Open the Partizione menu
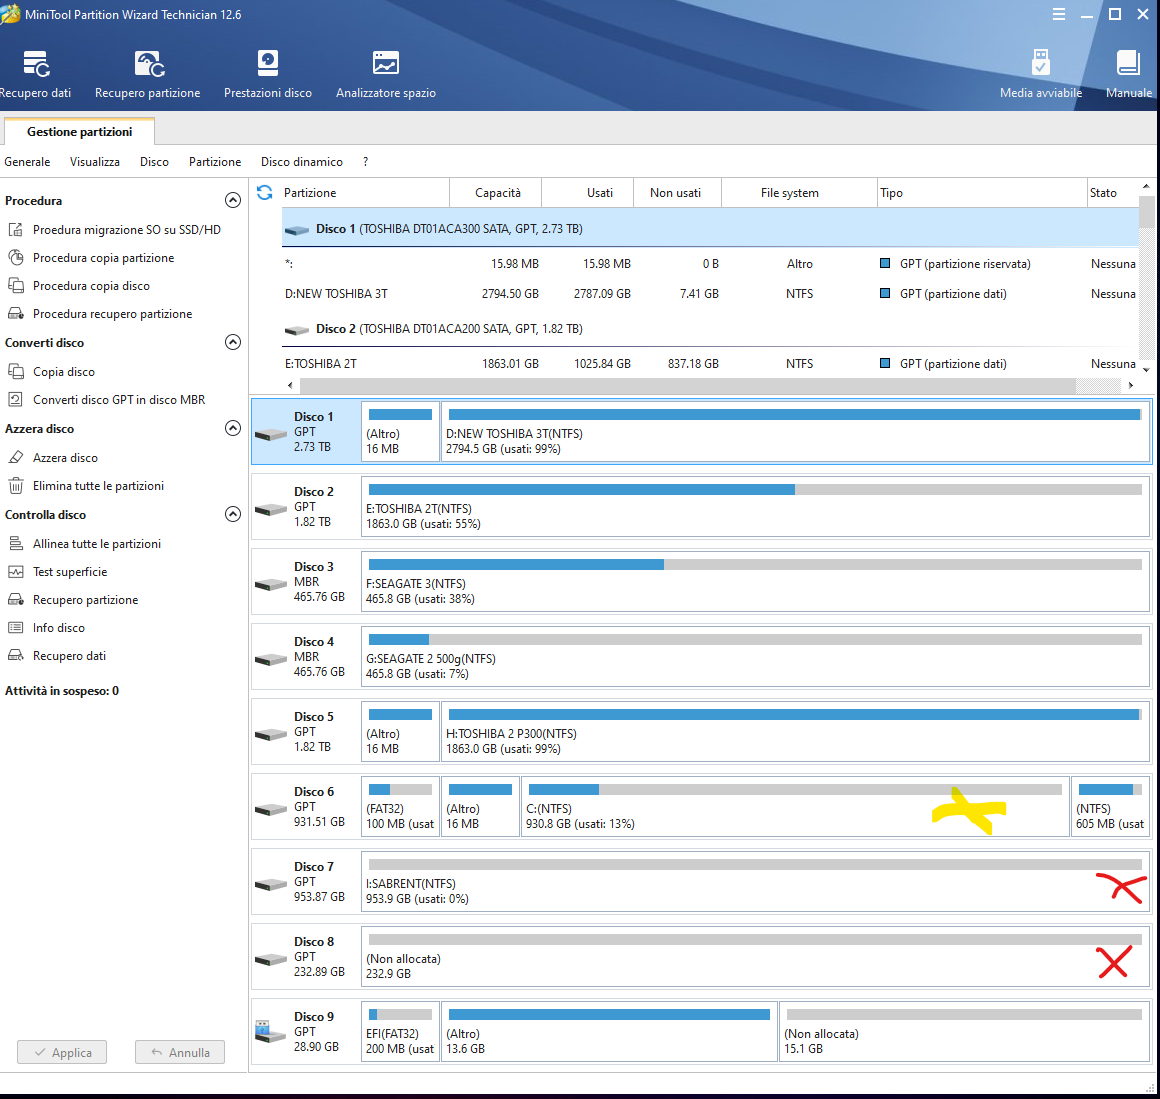This screenshot has width=1160, height=1099. 215,162
